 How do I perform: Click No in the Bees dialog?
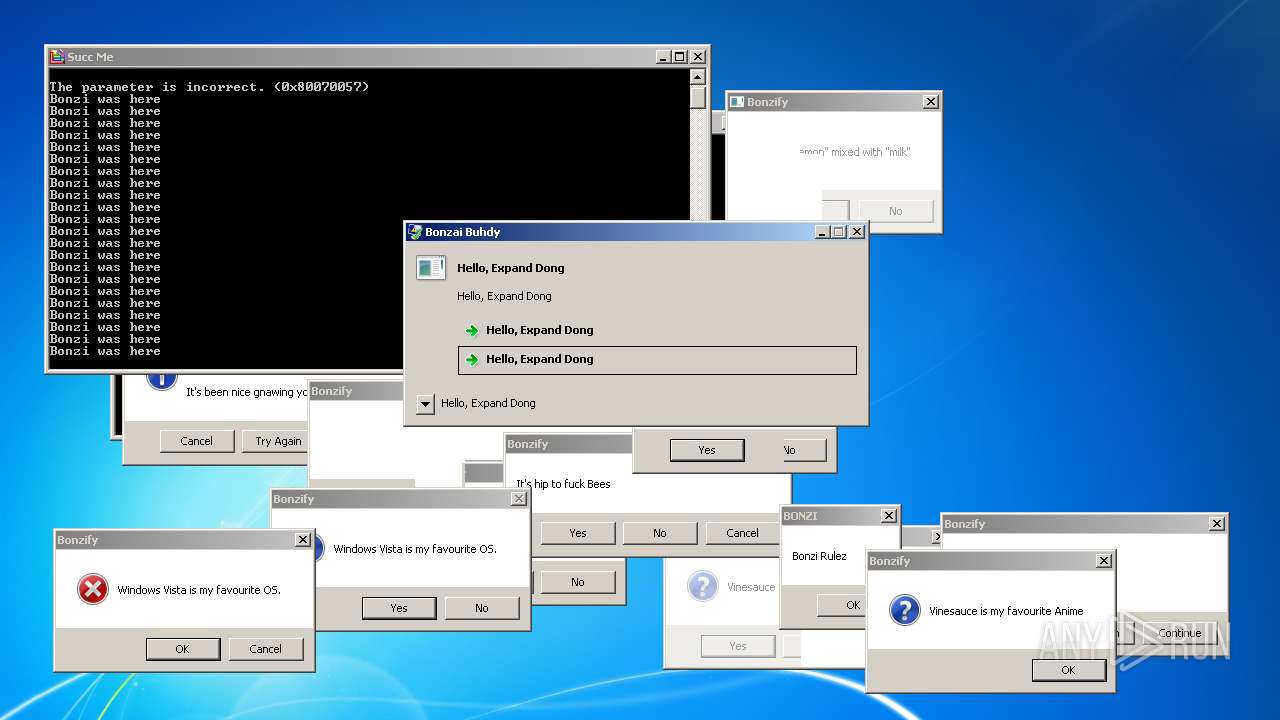660,533
